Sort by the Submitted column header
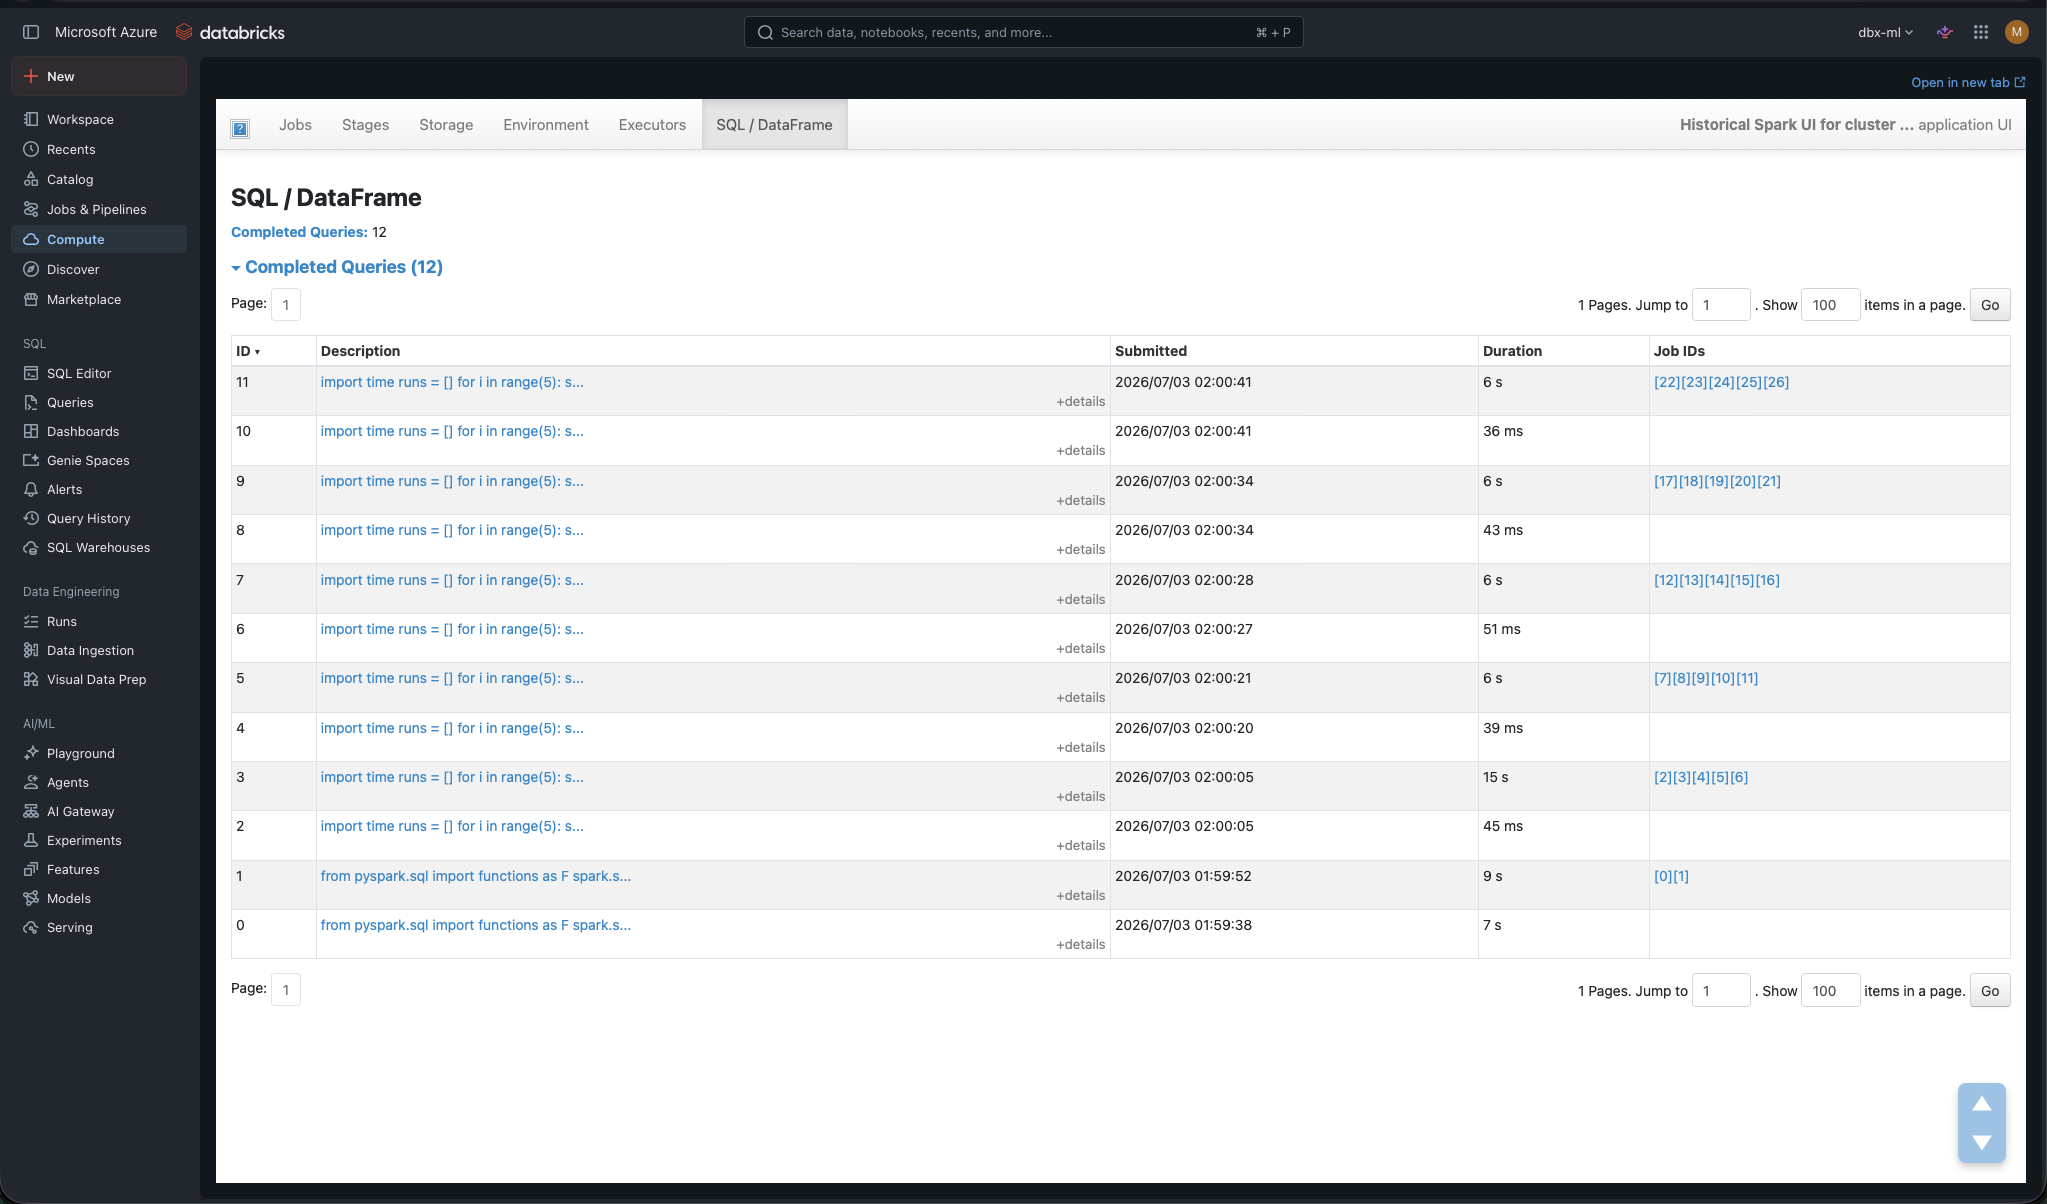This screenshot has width=2047, height=1204. [x=1151, y=351]
